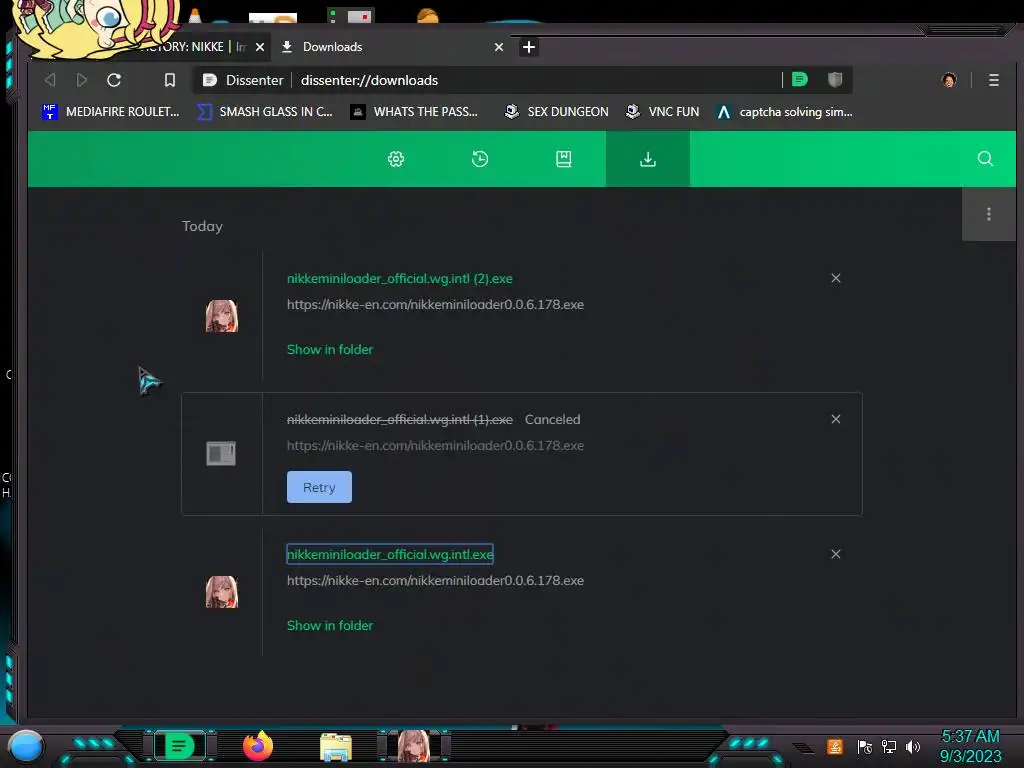Open the Start orb on taskbar
Screen dimensions: 1024x768
(x=26, y=746)
